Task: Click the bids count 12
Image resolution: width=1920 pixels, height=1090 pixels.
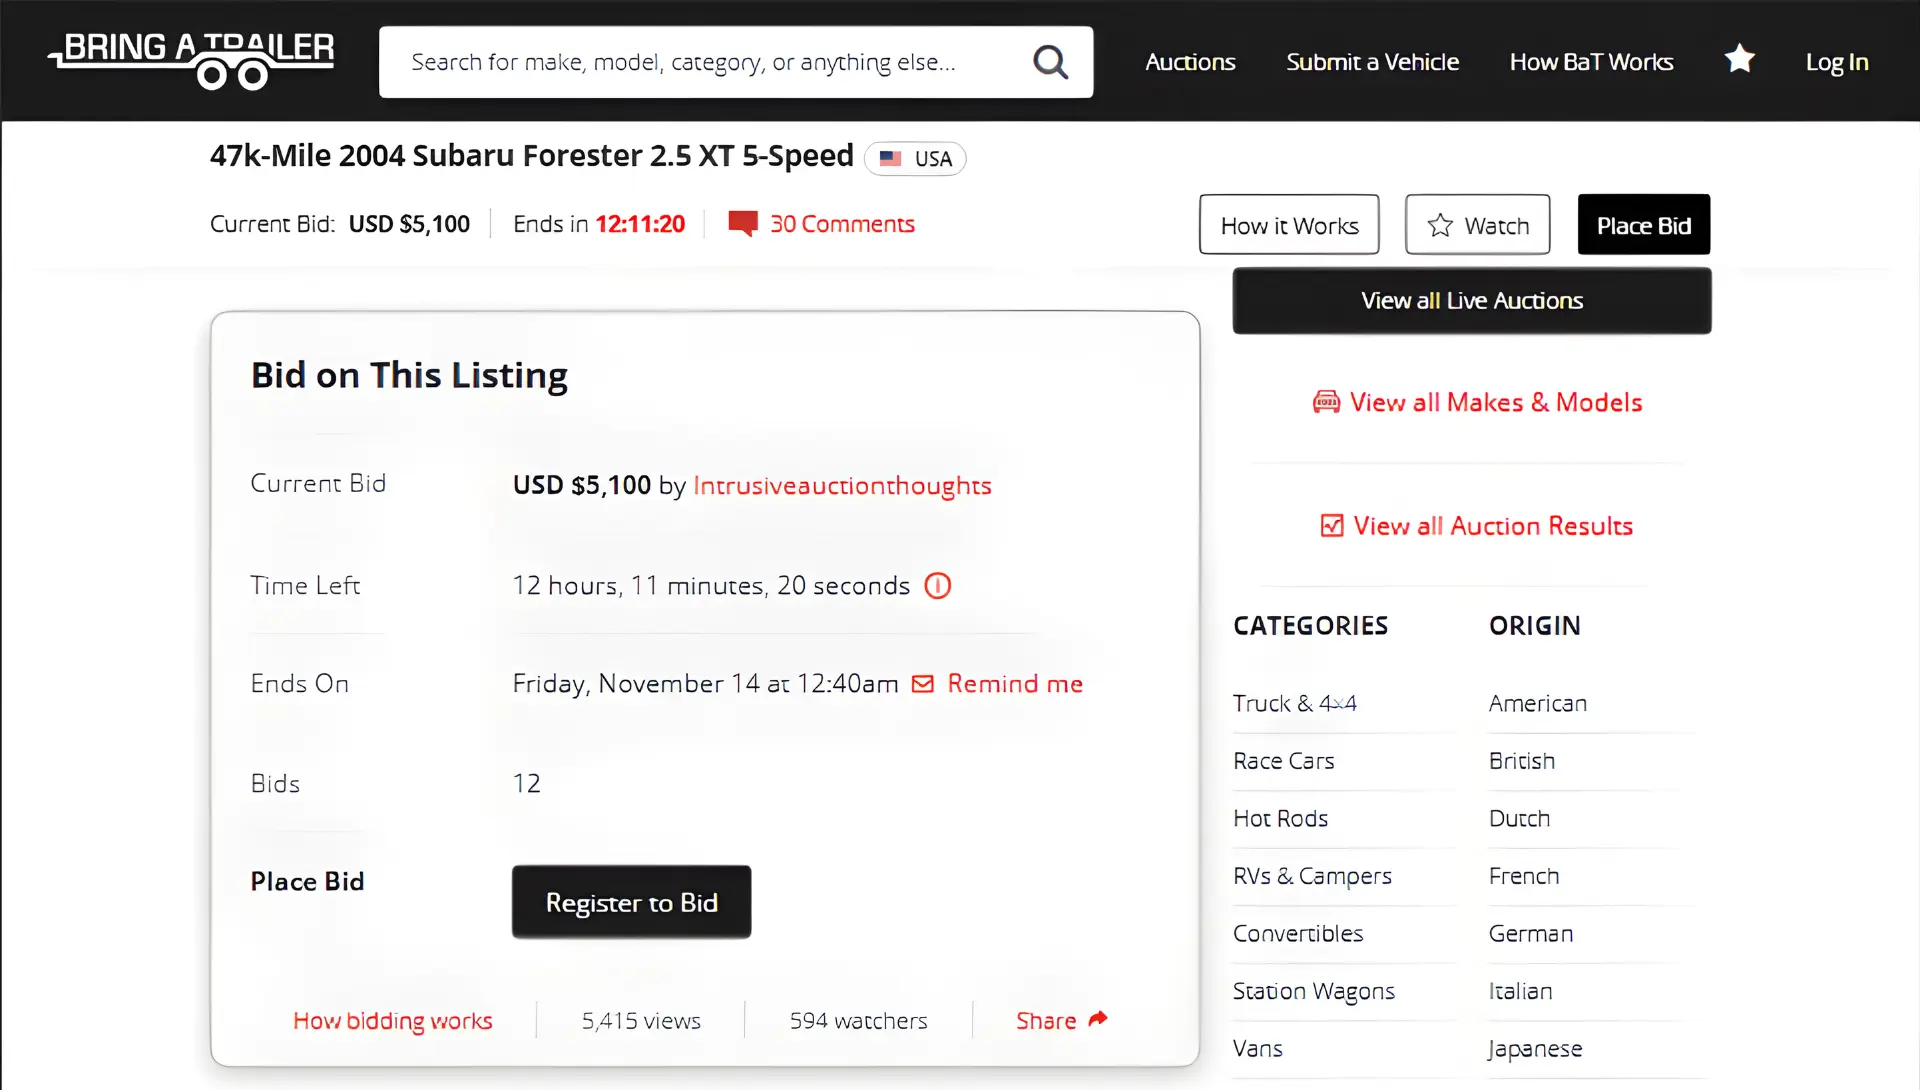Action: pyautogui.click(x=526, y=783)
